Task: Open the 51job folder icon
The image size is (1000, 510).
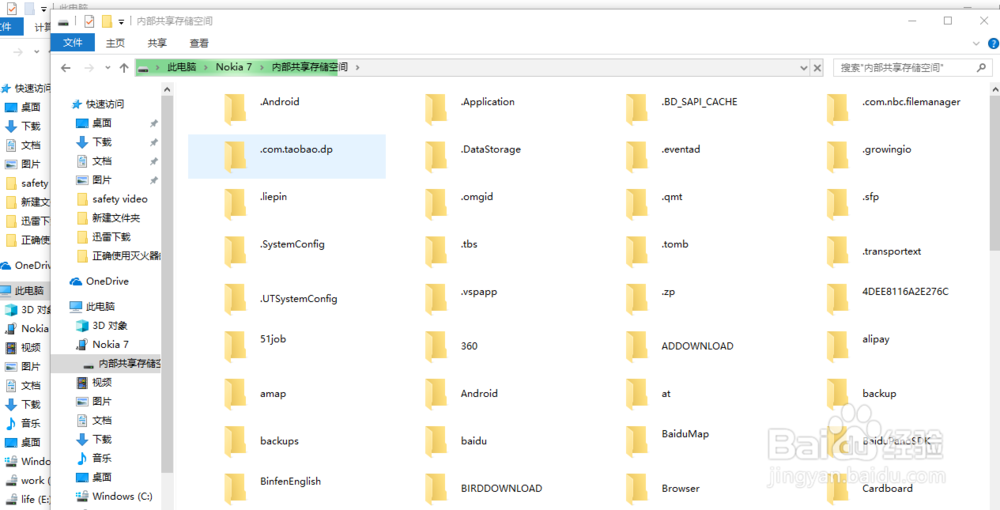Action: [235, 346]
